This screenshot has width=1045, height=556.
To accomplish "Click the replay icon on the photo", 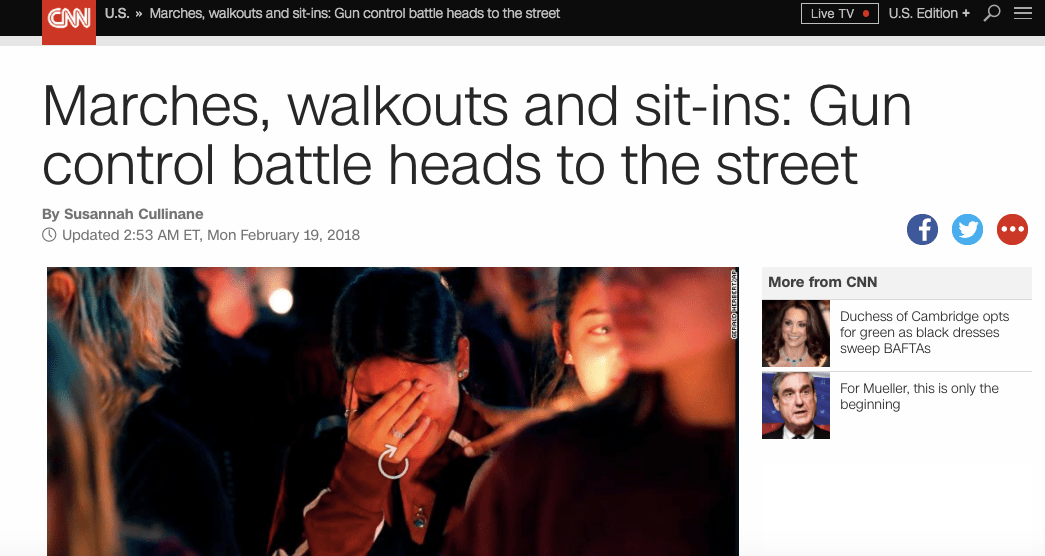I will [393, 463].
